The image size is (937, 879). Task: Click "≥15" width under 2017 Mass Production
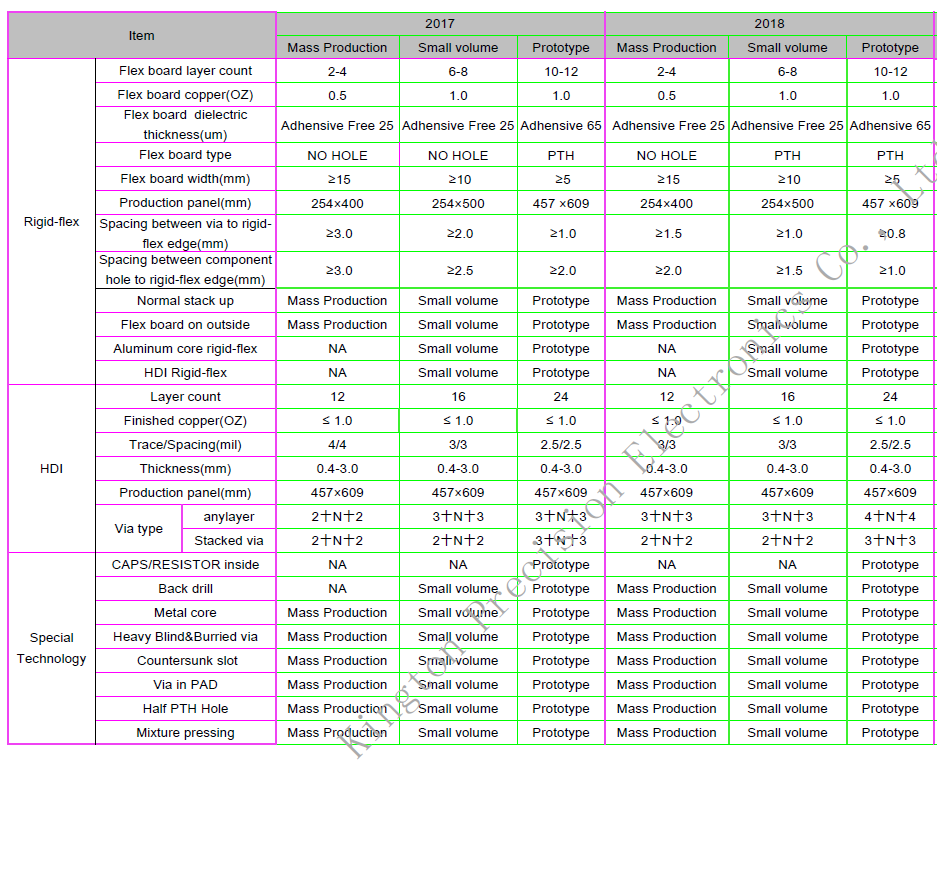337,179
